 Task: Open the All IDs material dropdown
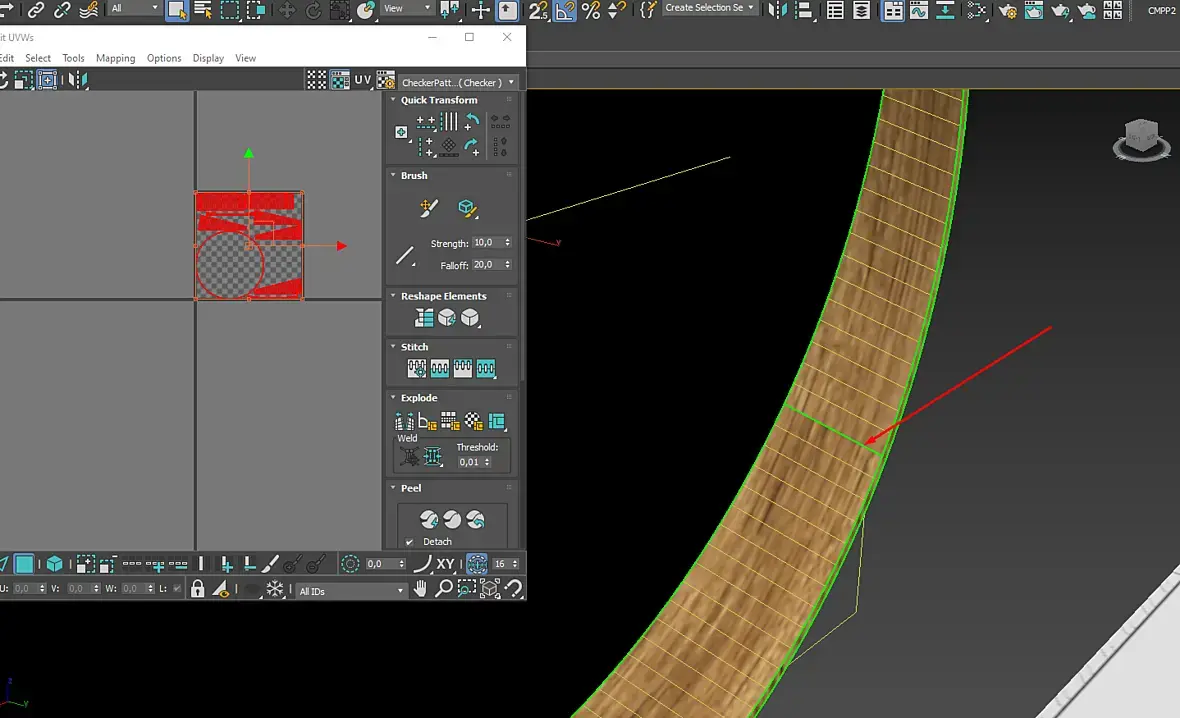coord(351,591)
